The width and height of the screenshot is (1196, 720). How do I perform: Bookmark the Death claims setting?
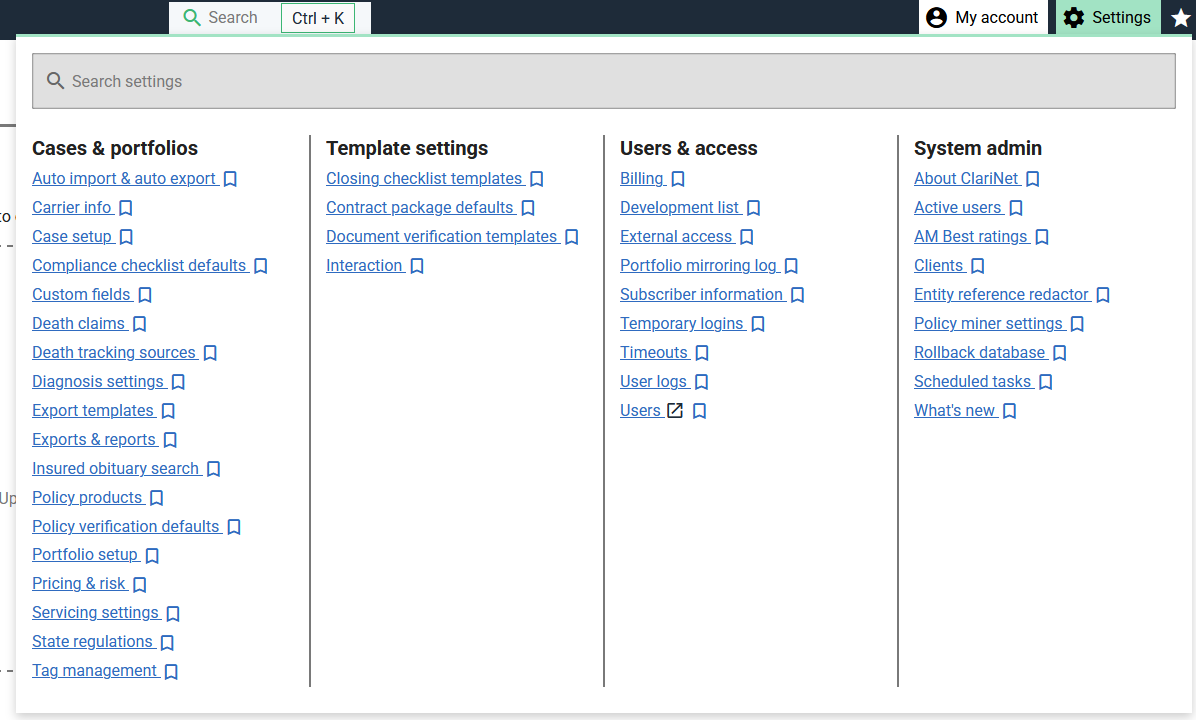(x=140, y=324)
